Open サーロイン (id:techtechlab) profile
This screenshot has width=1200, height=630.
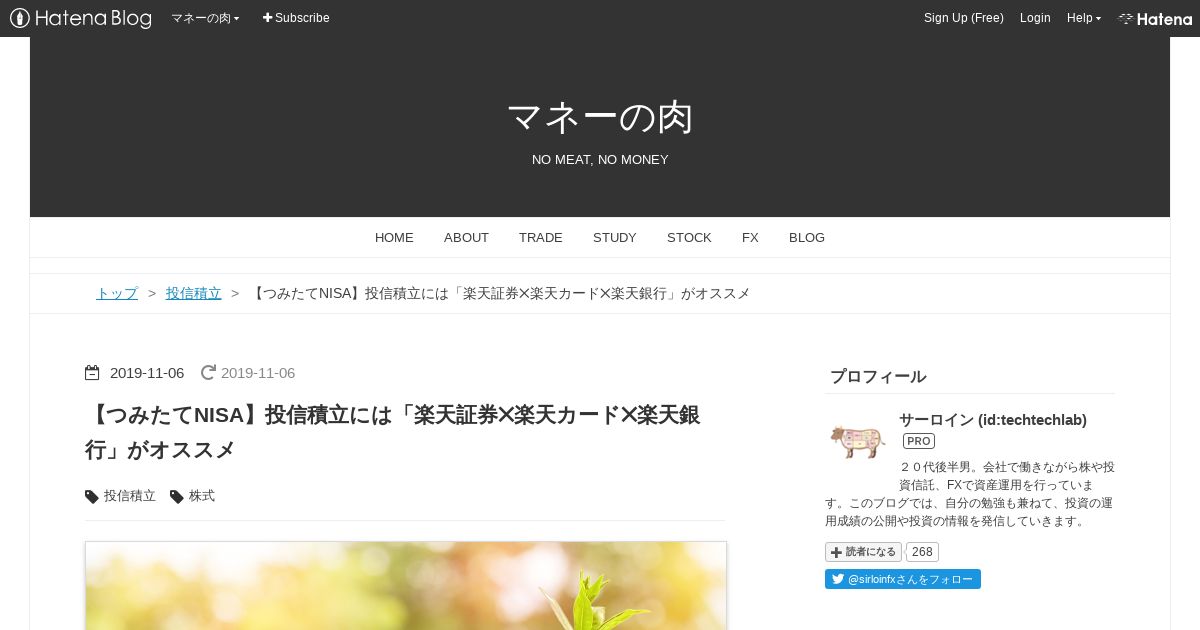tap(993, 420)
